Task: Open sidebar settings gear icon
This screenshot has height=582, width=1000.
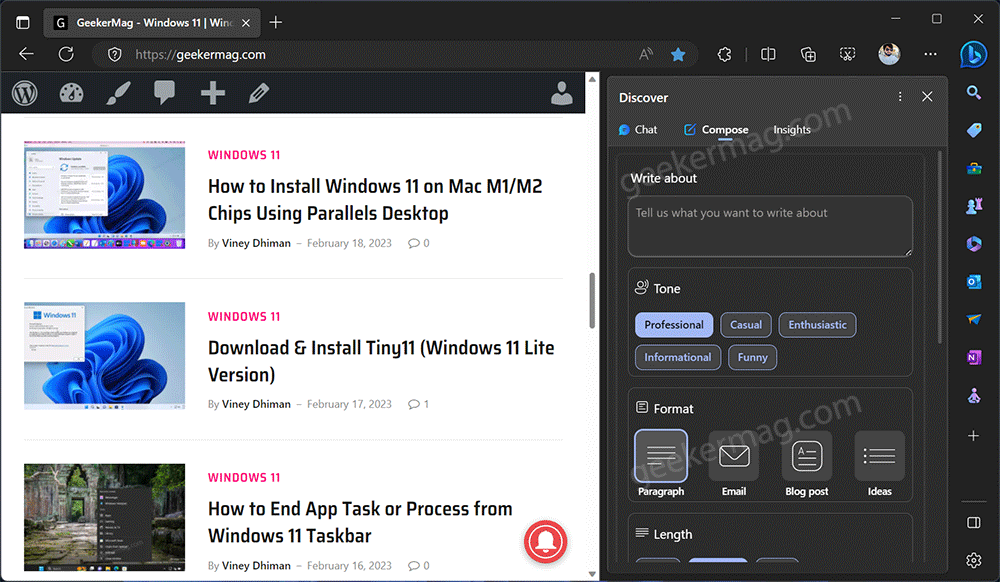Action: 973,560
